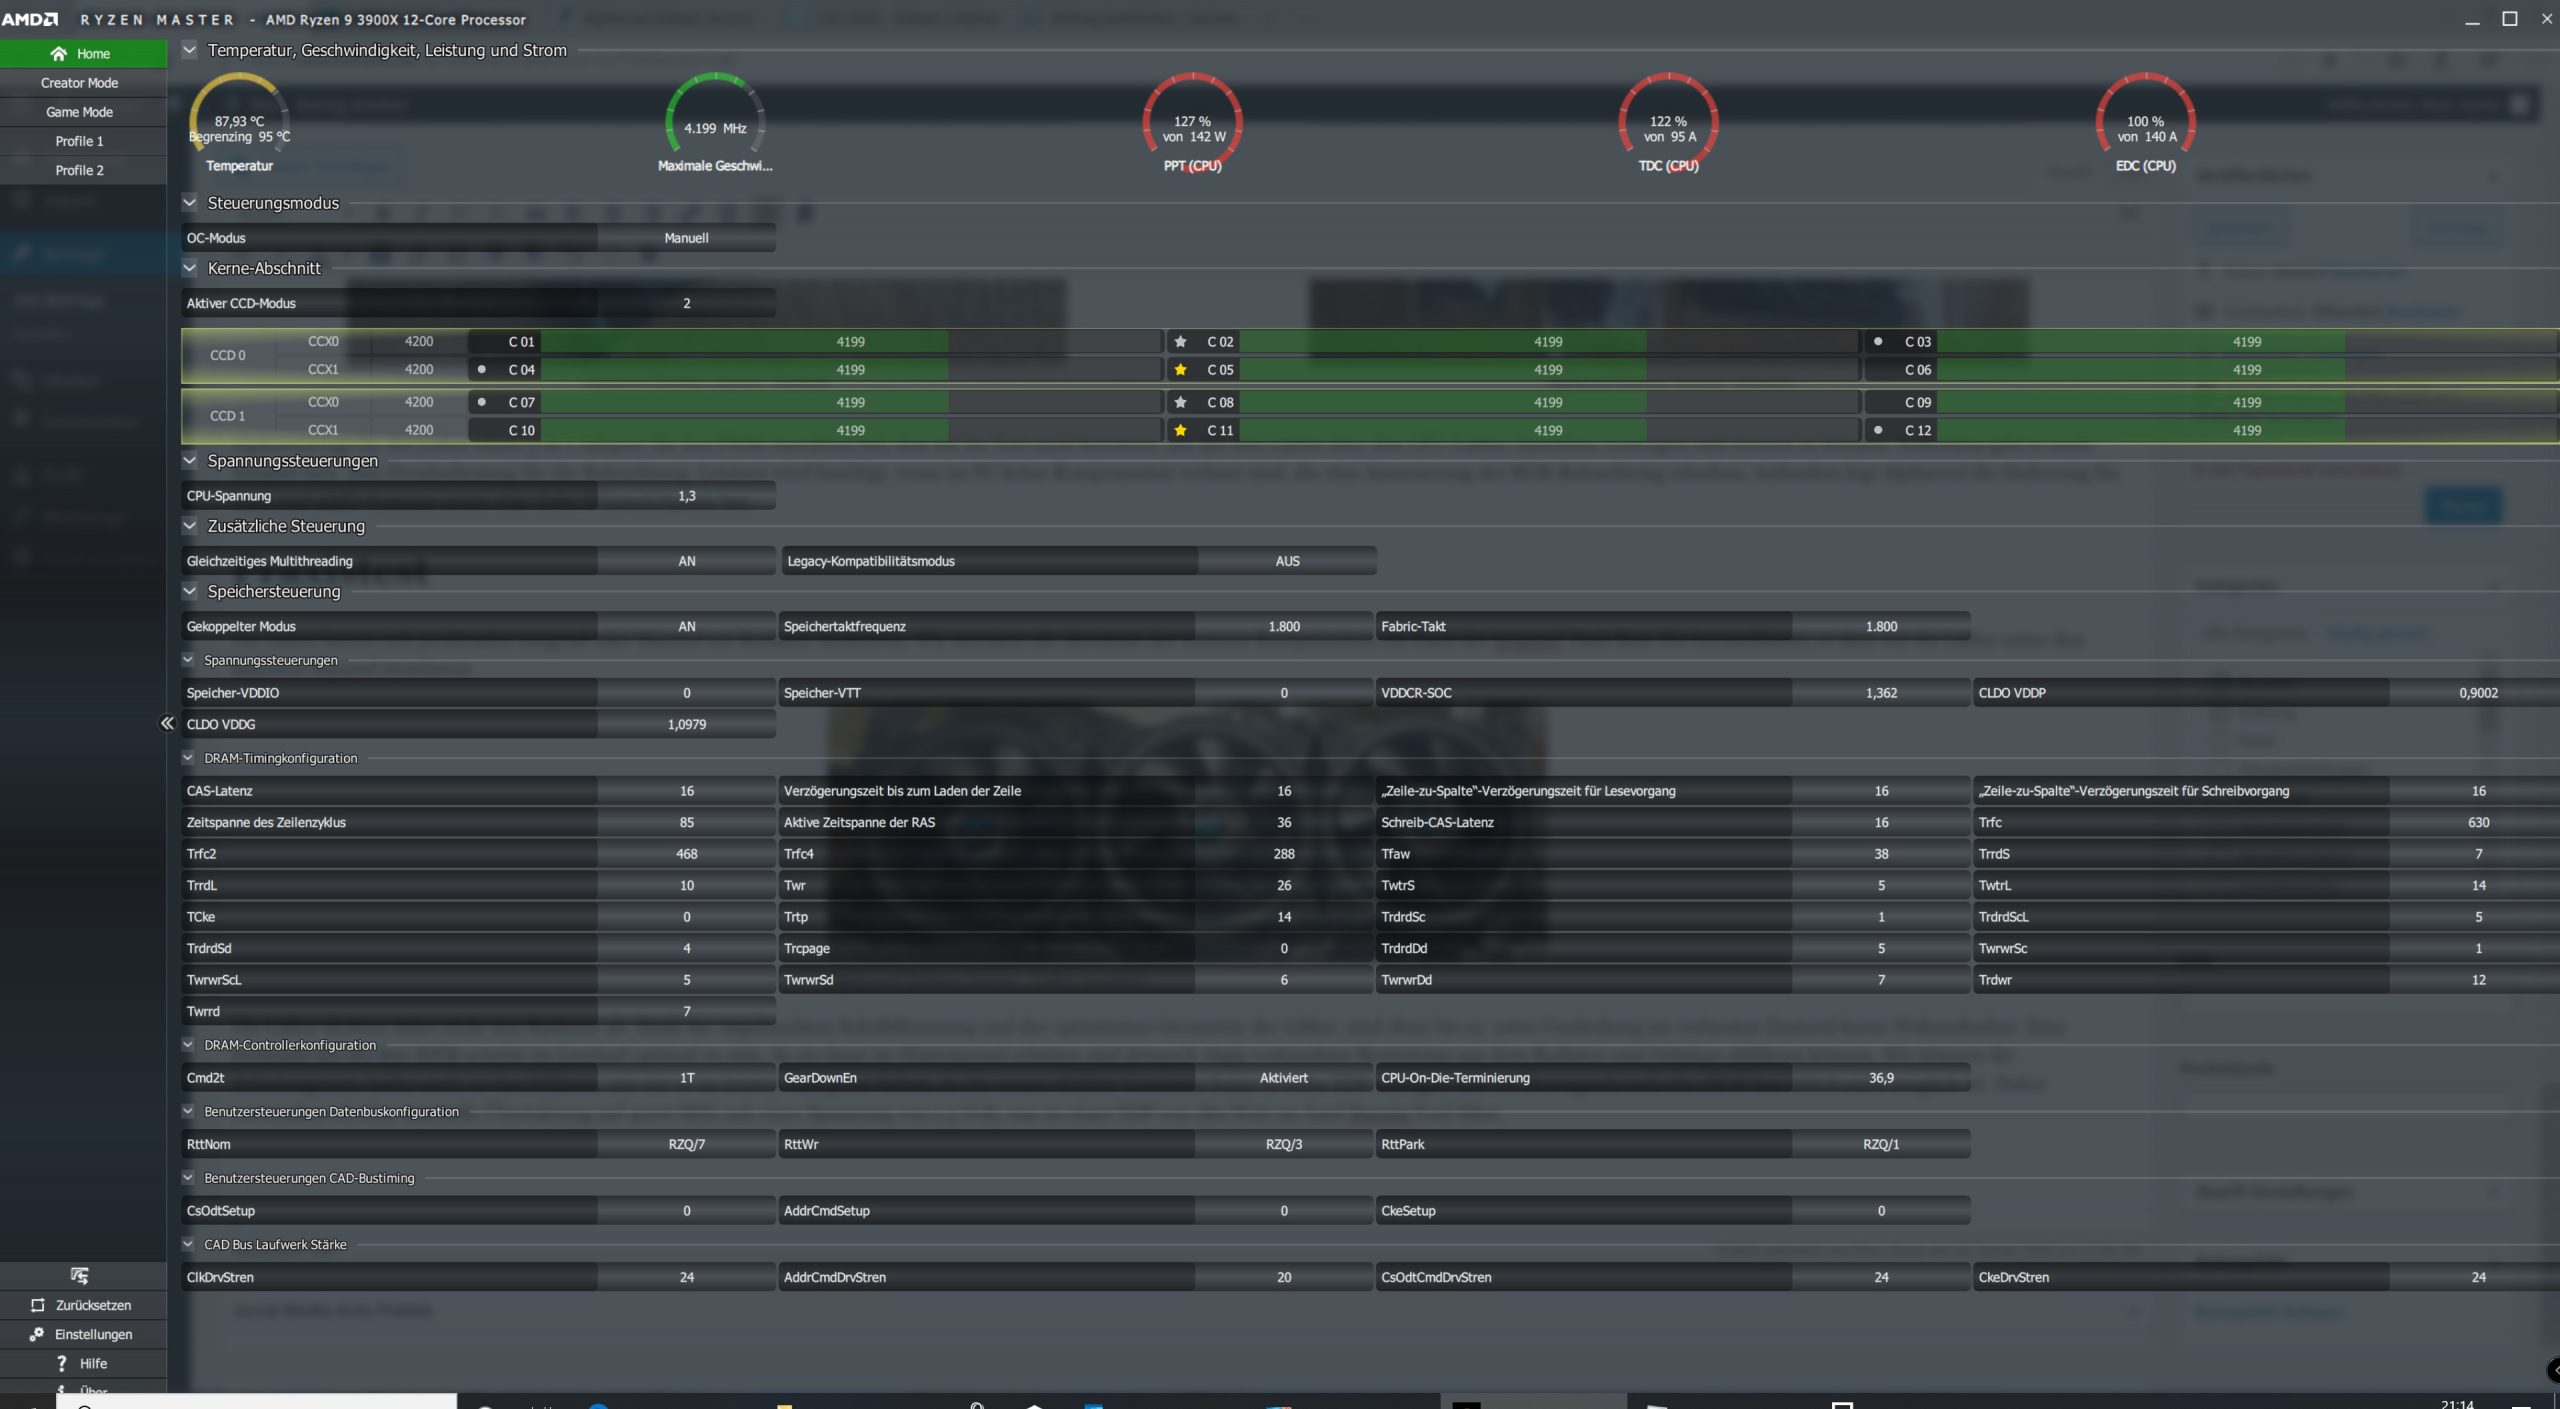The image size is (2560, 1409).
Task: Click the dot marker beside C 03
Action: (x=1878, y=341)
